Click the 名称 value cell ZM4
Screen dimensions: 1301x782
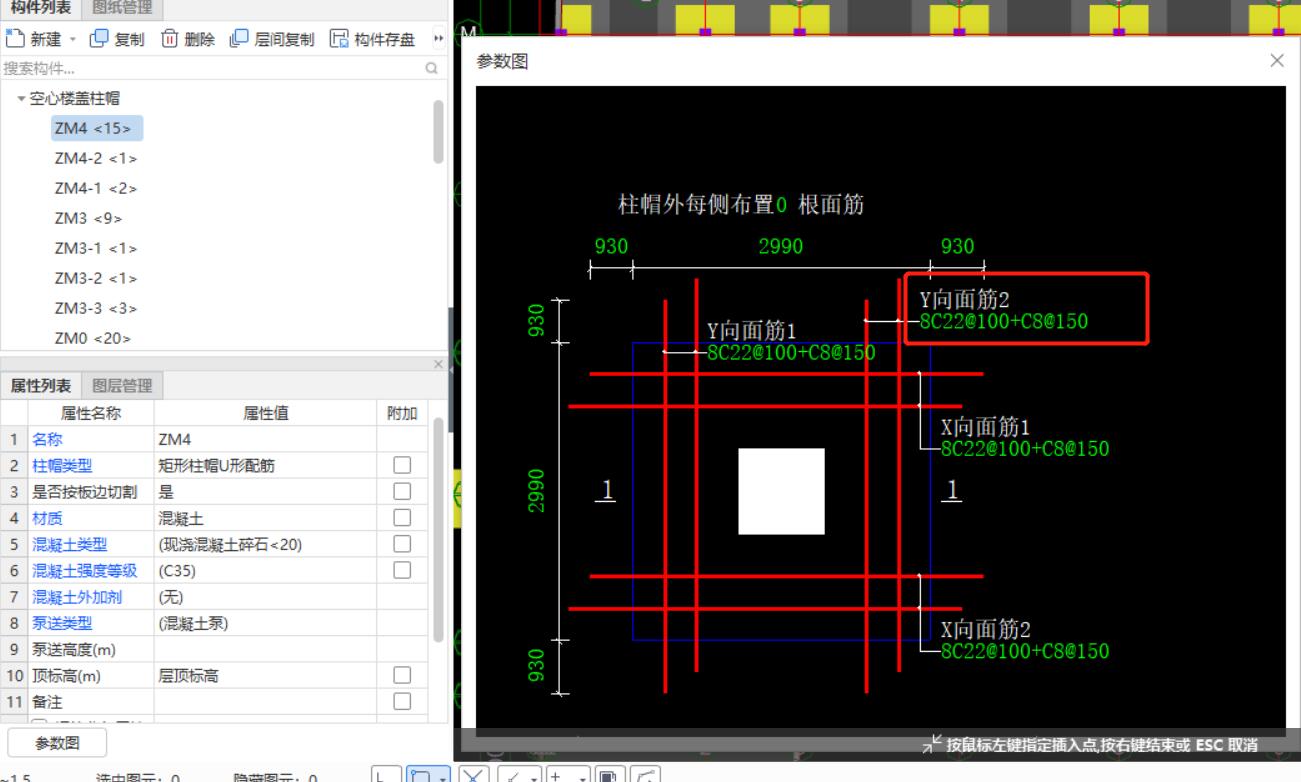265,439
